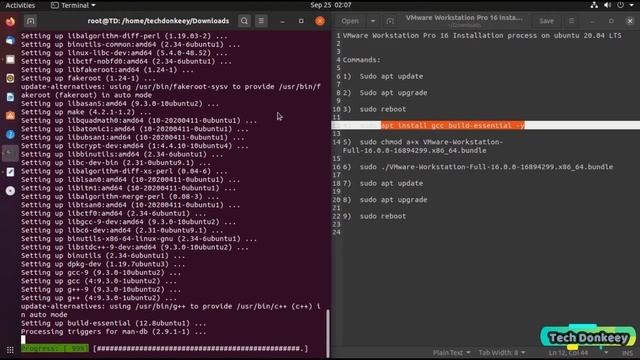The width and height of the screenshot is (640, 360).
Task: Open the Plain Text language dropdown
Action: coord(451,353)
